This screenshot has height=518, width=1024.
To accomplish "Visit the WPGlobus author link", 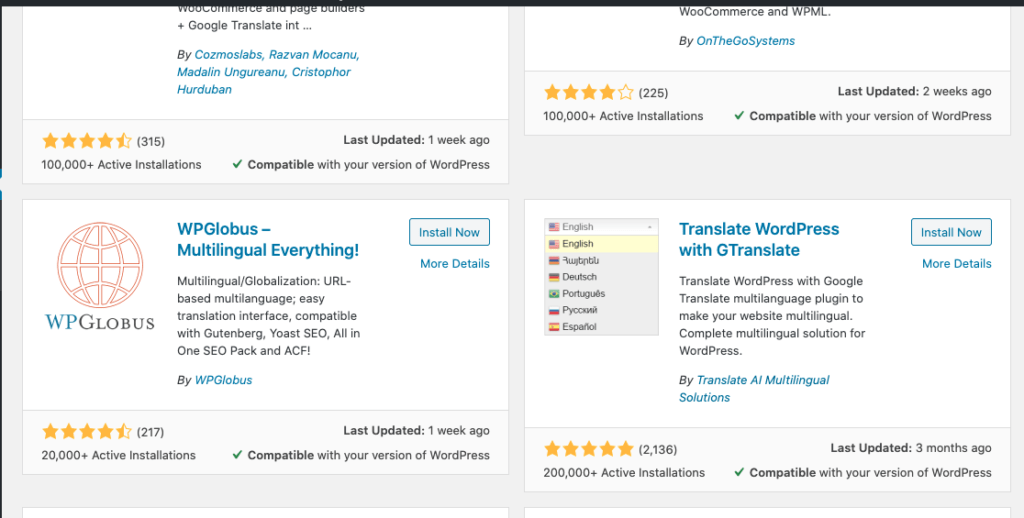I will pyautogui.click(x=223, y=380).
